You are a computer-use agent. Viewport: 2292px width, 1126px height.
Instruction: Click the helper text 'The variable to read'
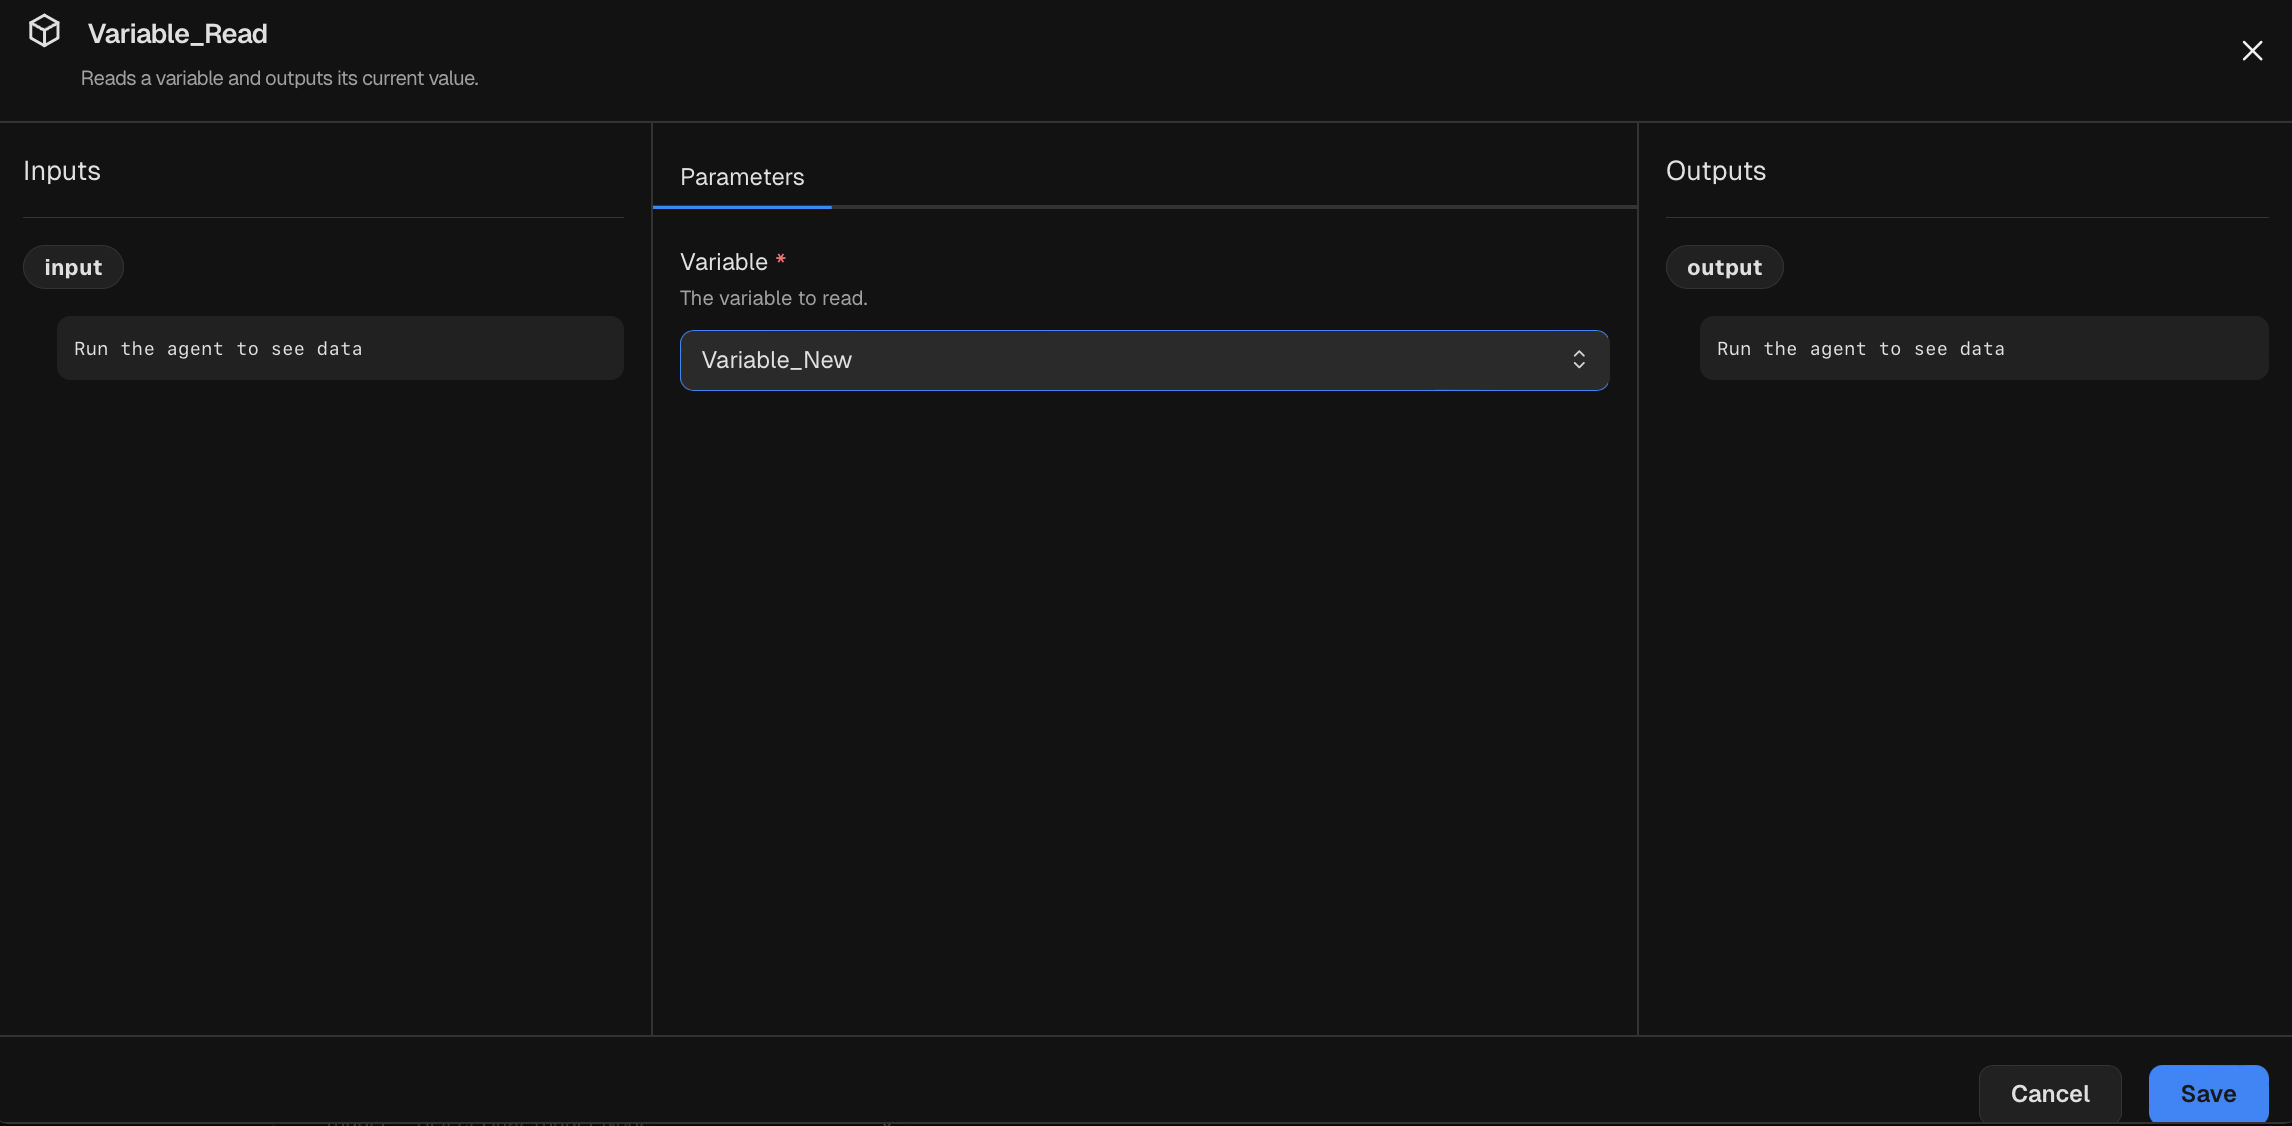click(773, 298)
